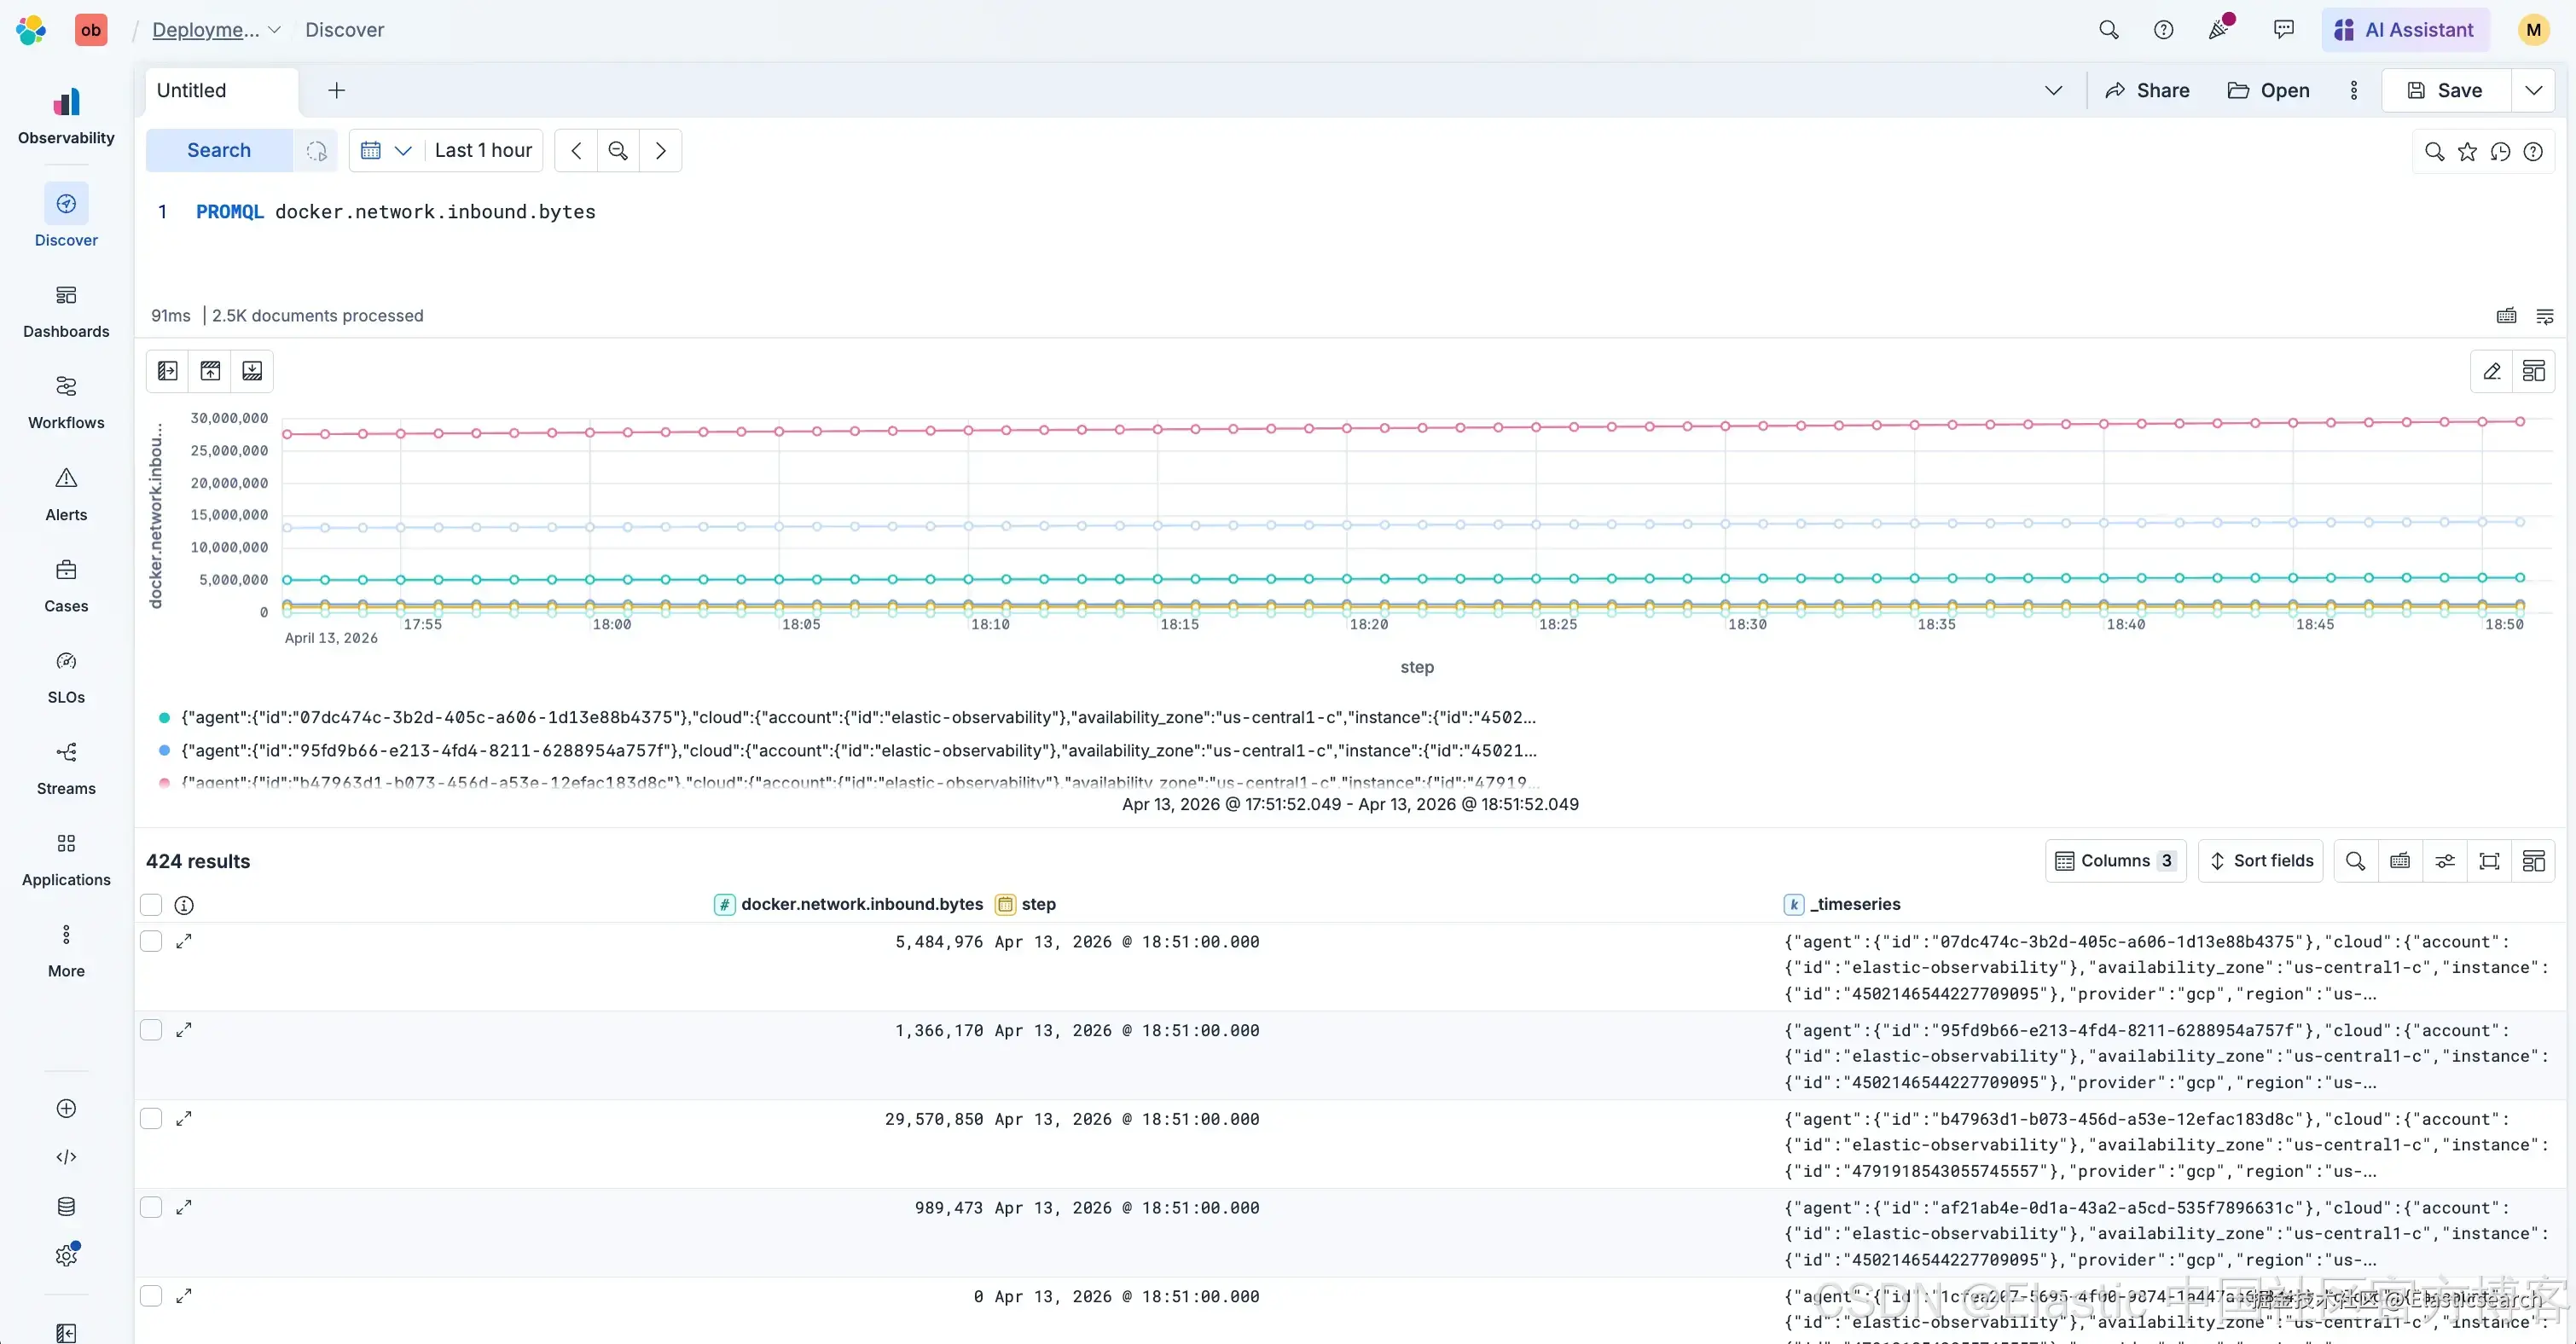
Task: Open SLOs from the side navigation
Action: (66, 677)
